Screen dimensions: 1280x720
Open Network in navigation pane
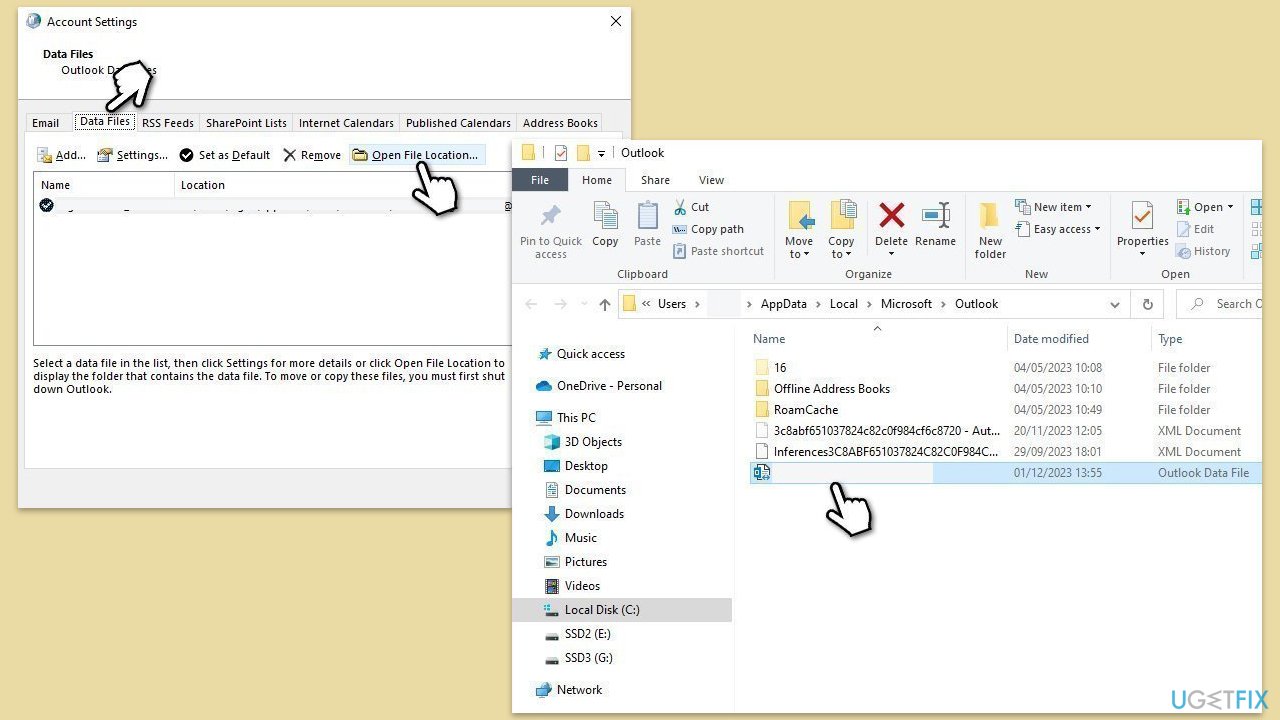point(579,690)
